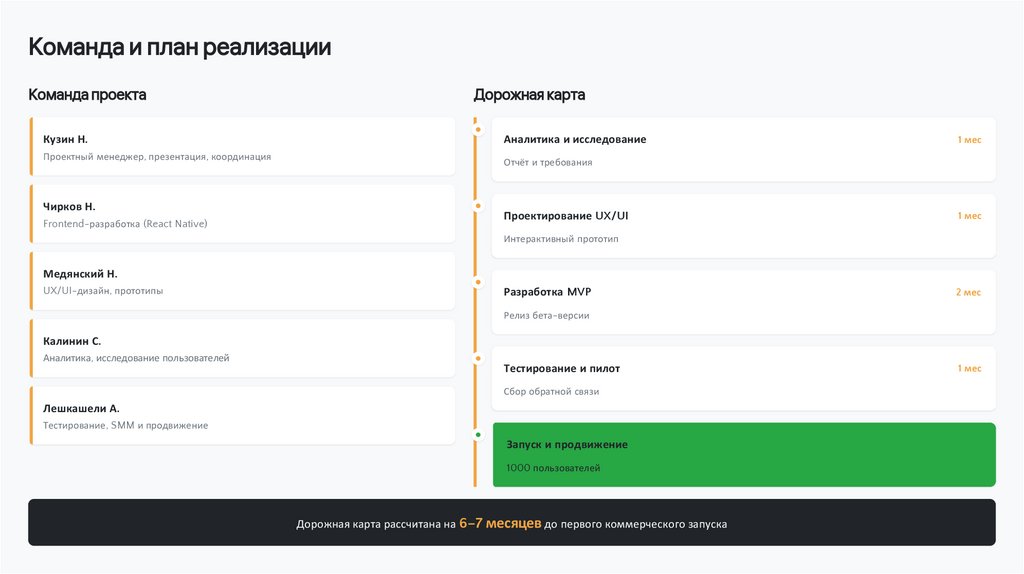Click timeline dot beside Тестирование и пилот
Image resolution: width=1024 pixels, height=574 pixels.
click(x=478, y=359)
